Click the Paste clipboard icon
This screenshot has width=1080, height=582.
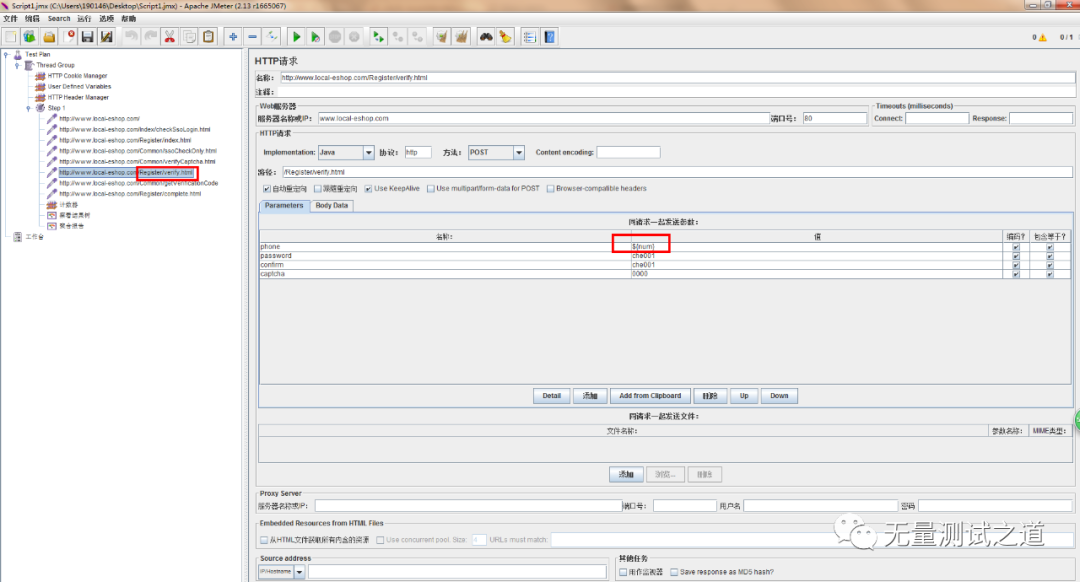[x=208, y=37]
